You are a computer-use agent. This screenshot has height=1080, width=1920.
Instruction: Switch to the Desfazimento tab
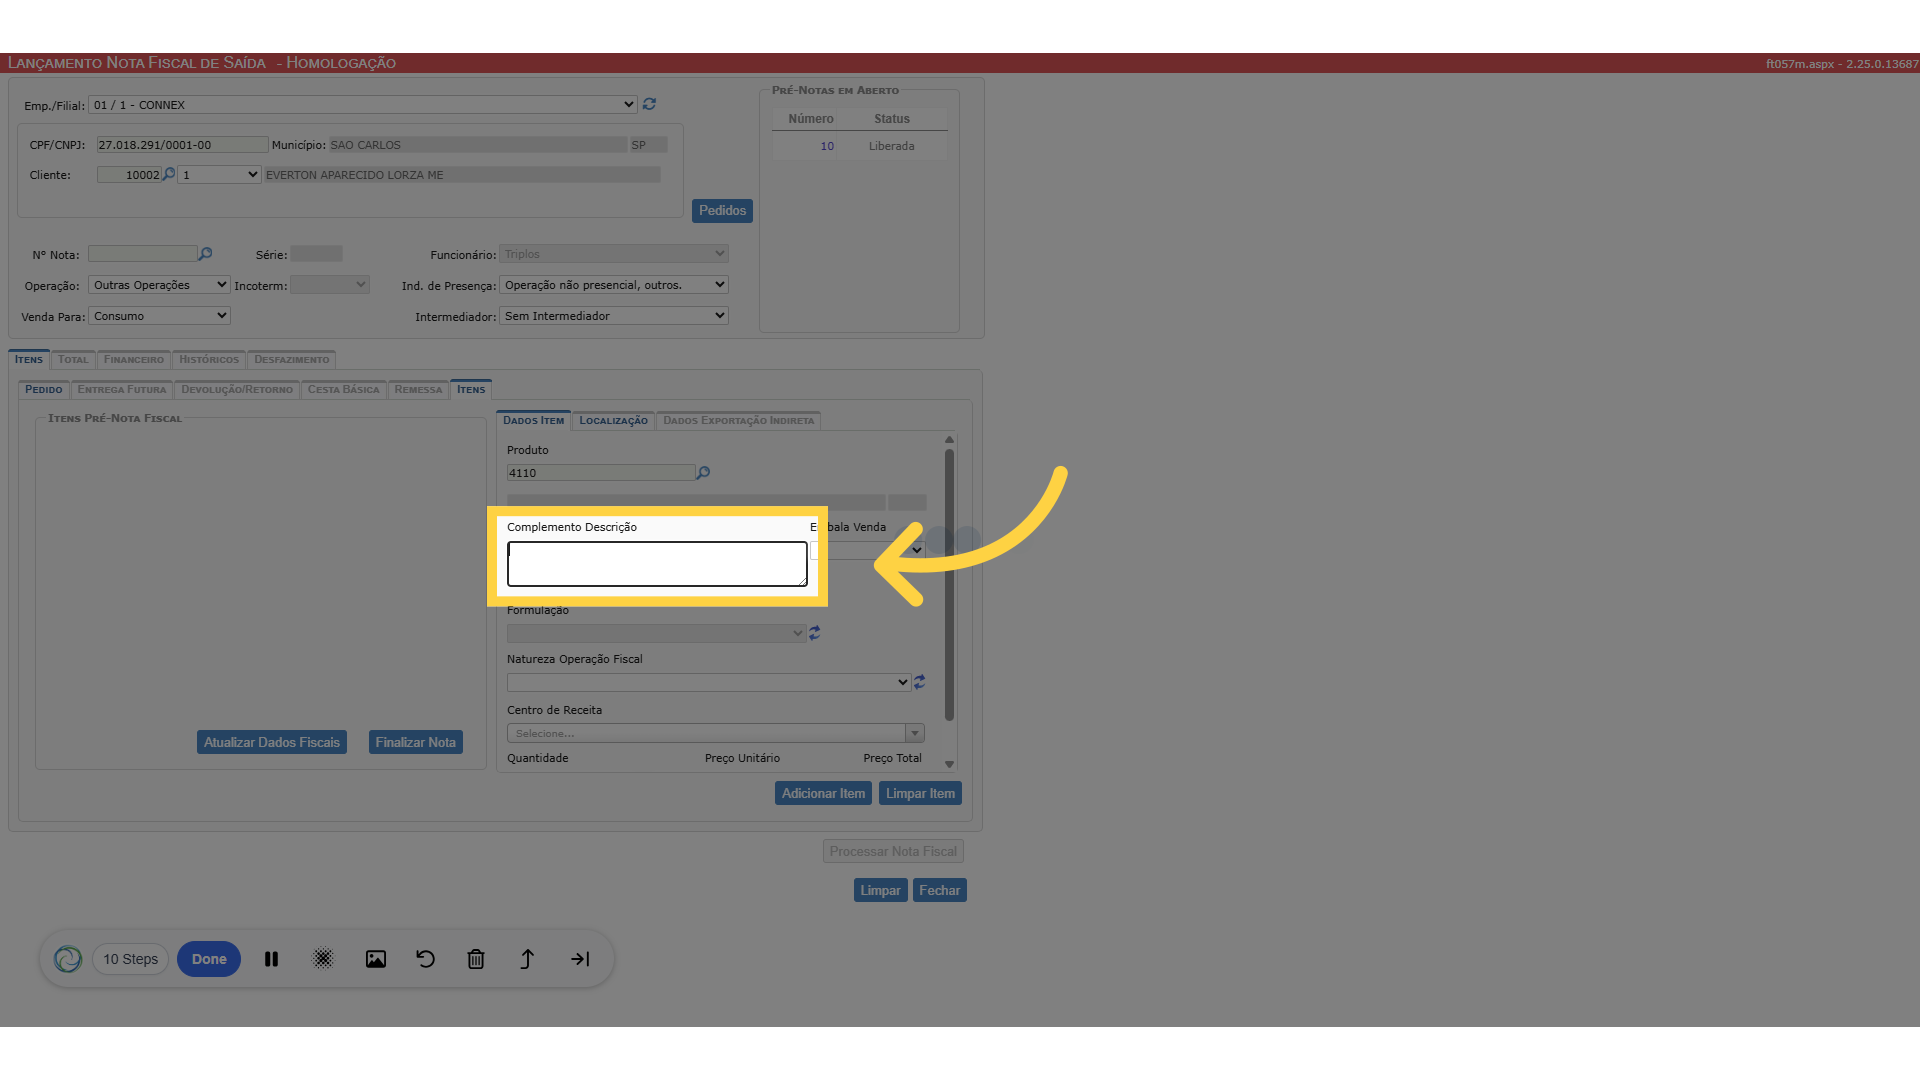tap(291, 360)
